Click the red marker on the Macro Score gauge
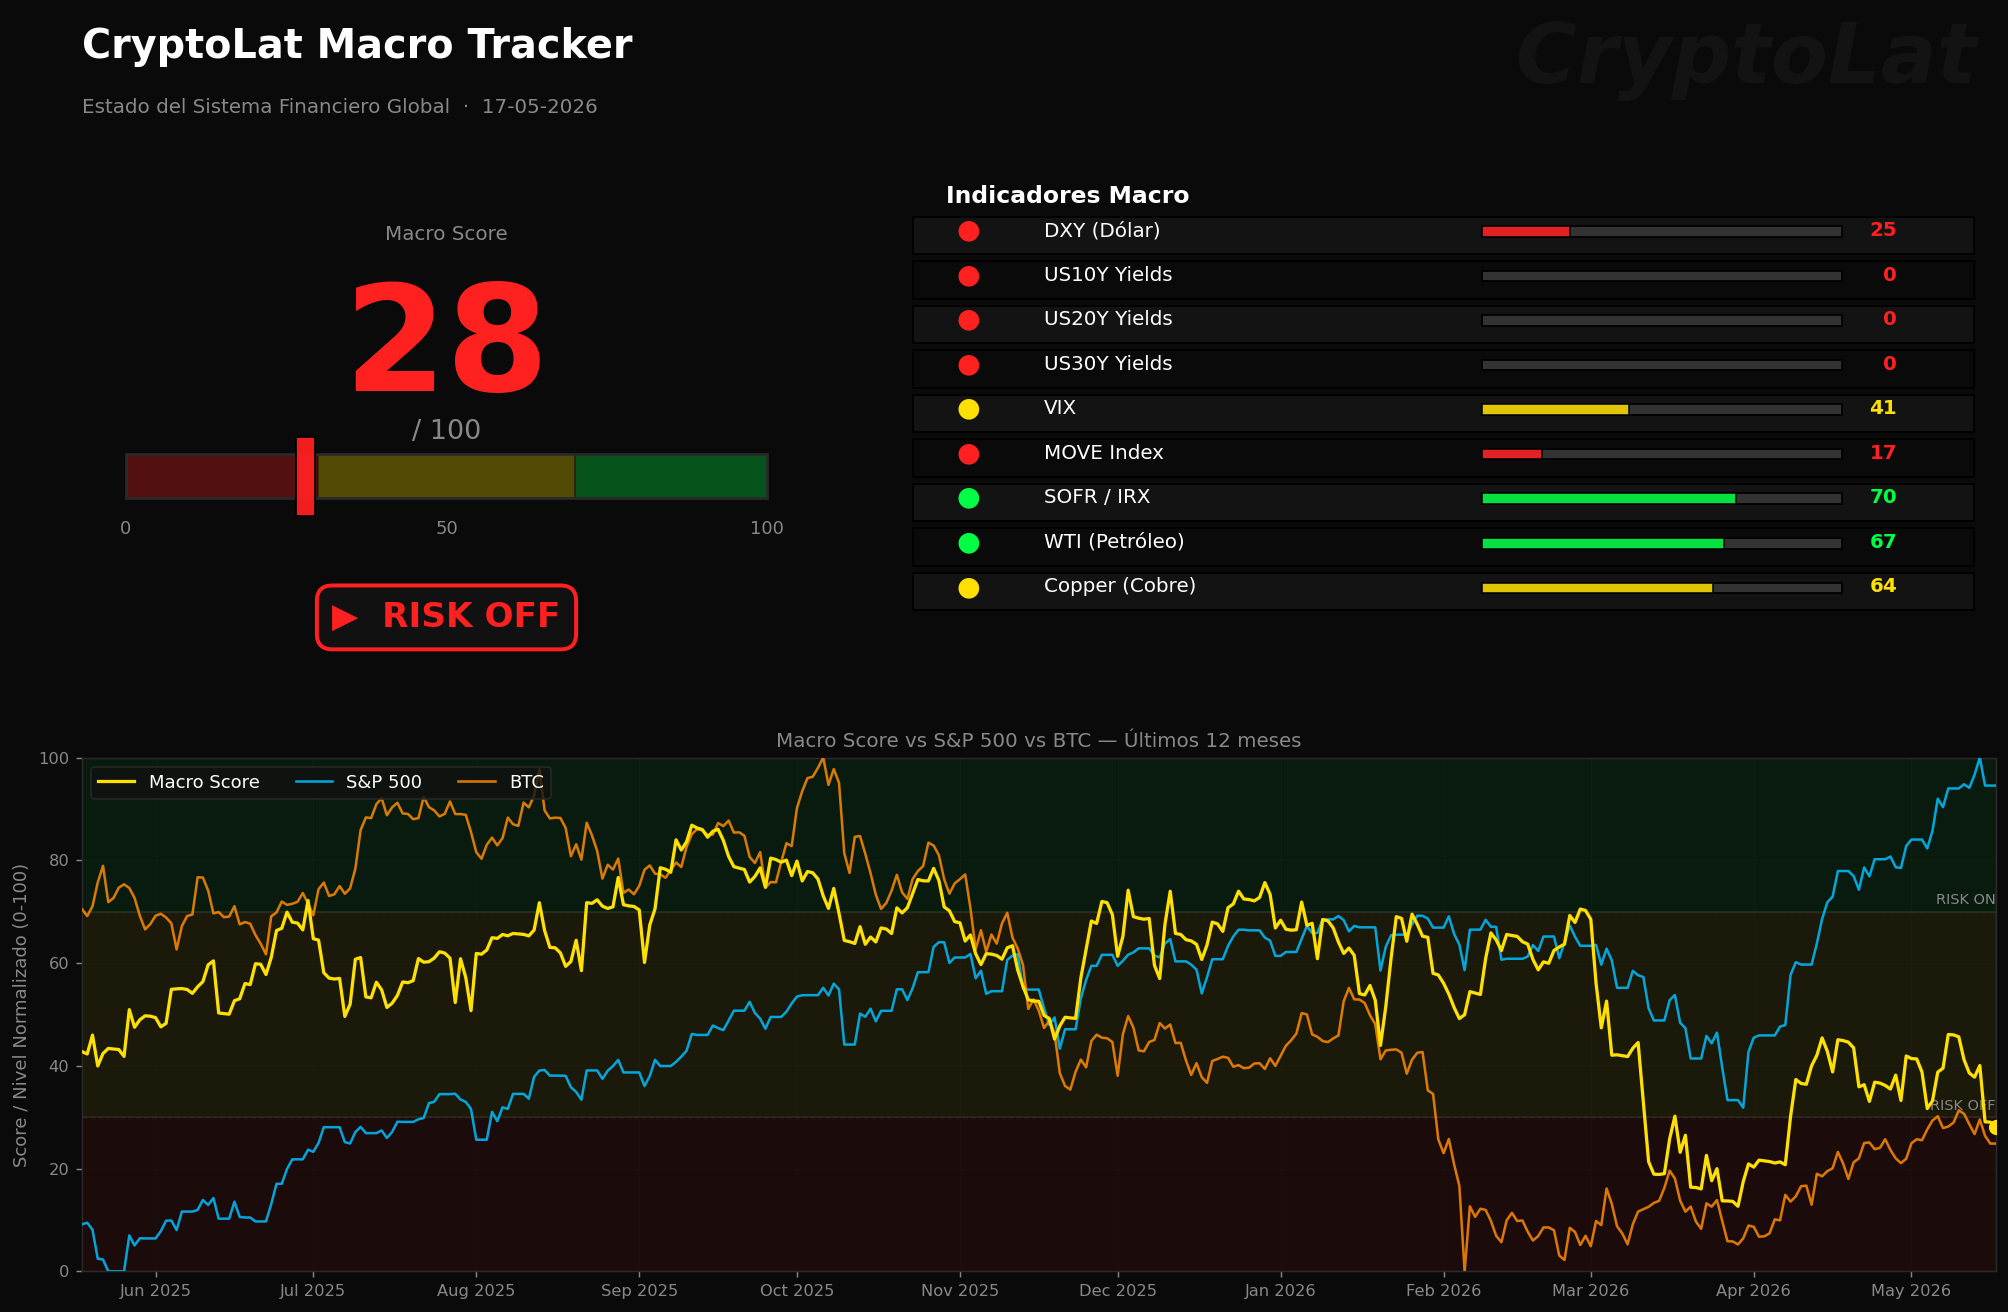This screenshot has width=2008, height=1312. 305,476
